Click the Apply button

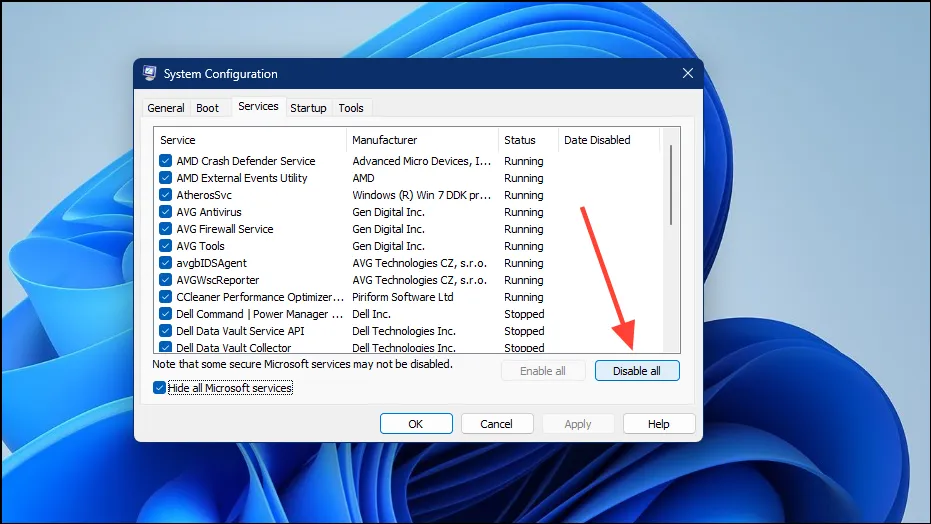(578, 424)
